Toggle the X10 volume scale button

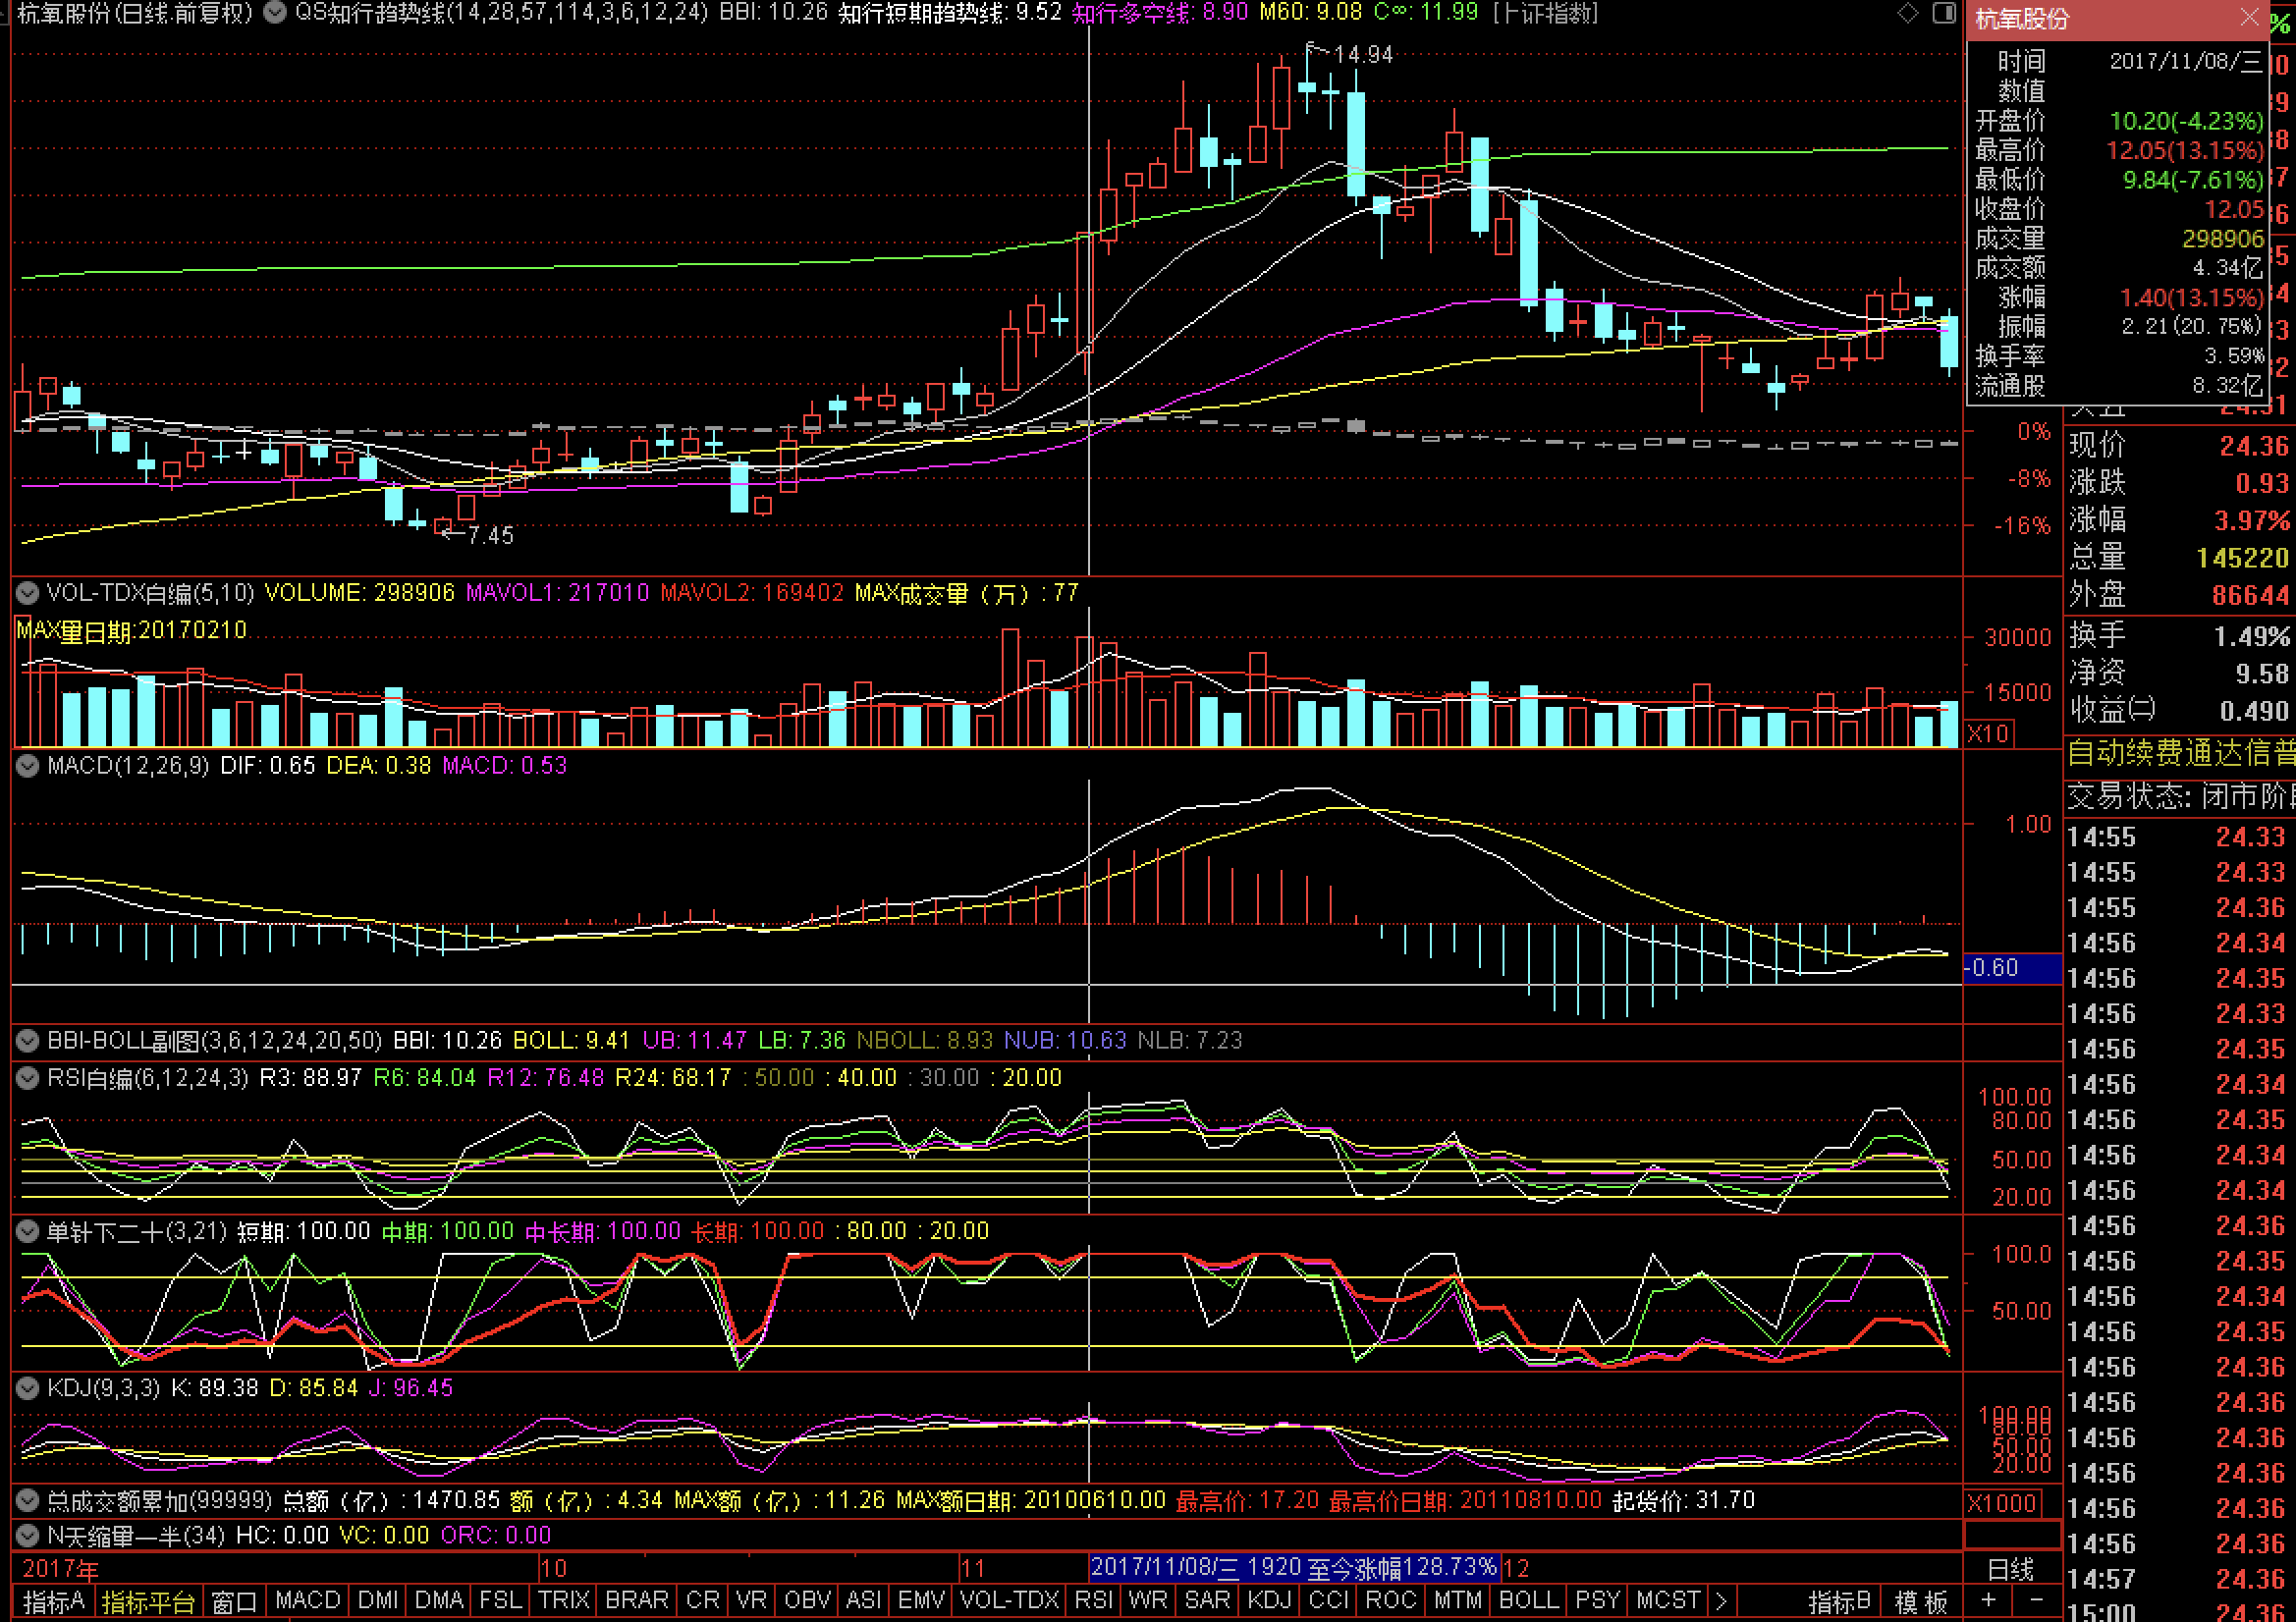(x=1988, y=734)
